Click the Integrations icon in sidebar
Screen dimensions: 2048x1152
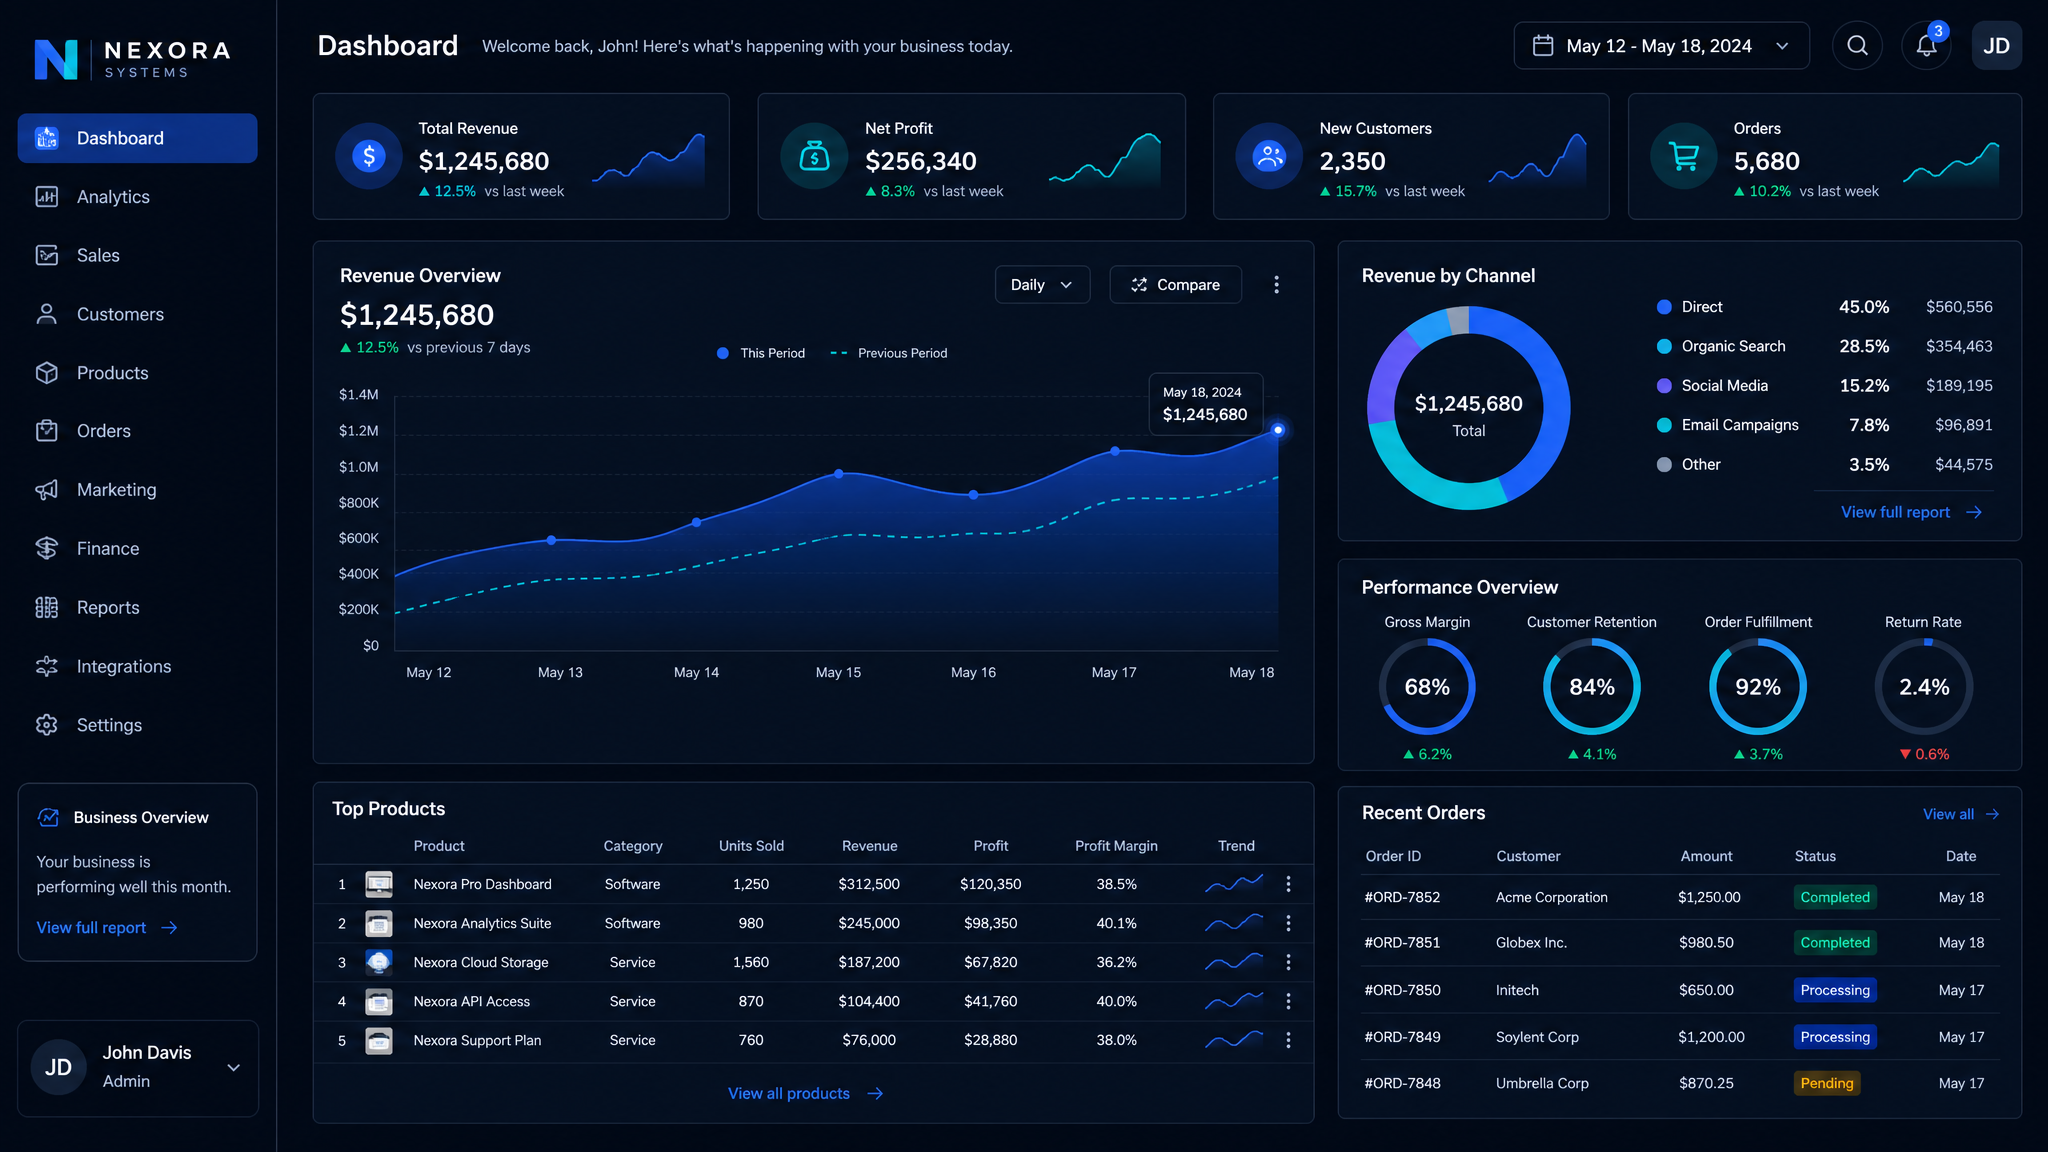coord(47,666)
